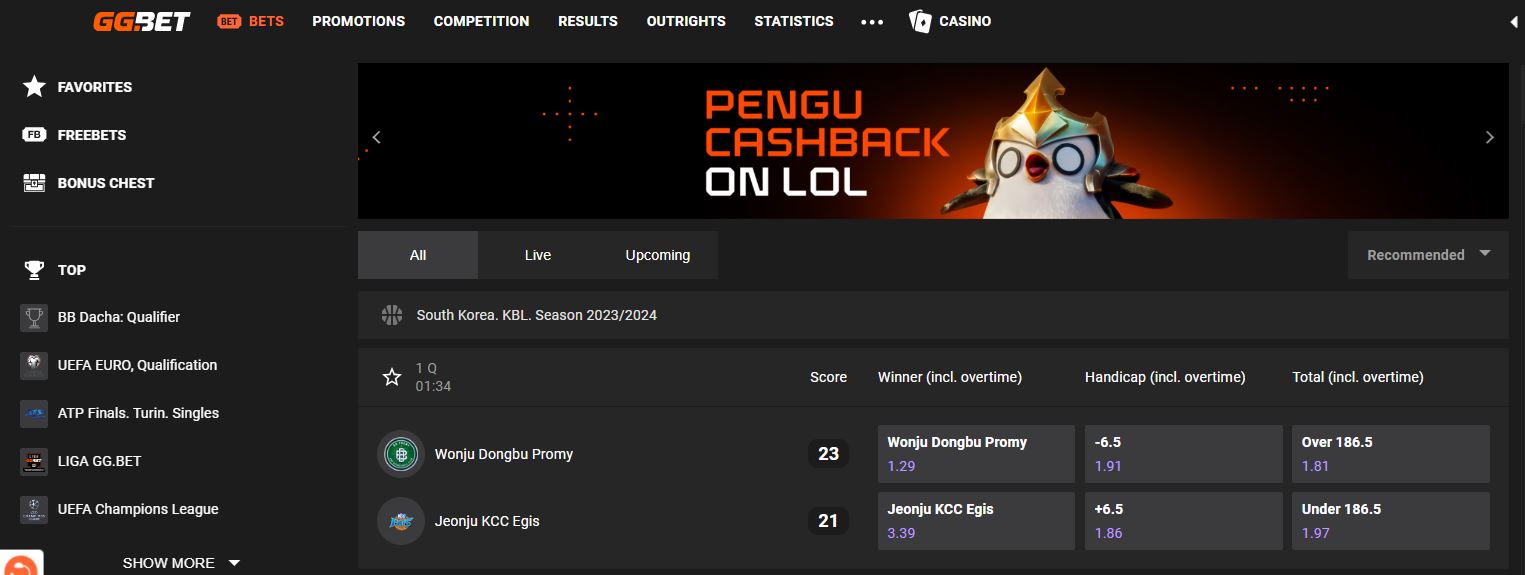1525x575 pixels.
Task: Open the Favorites star icon in sidebar
Action: (34, 87)
